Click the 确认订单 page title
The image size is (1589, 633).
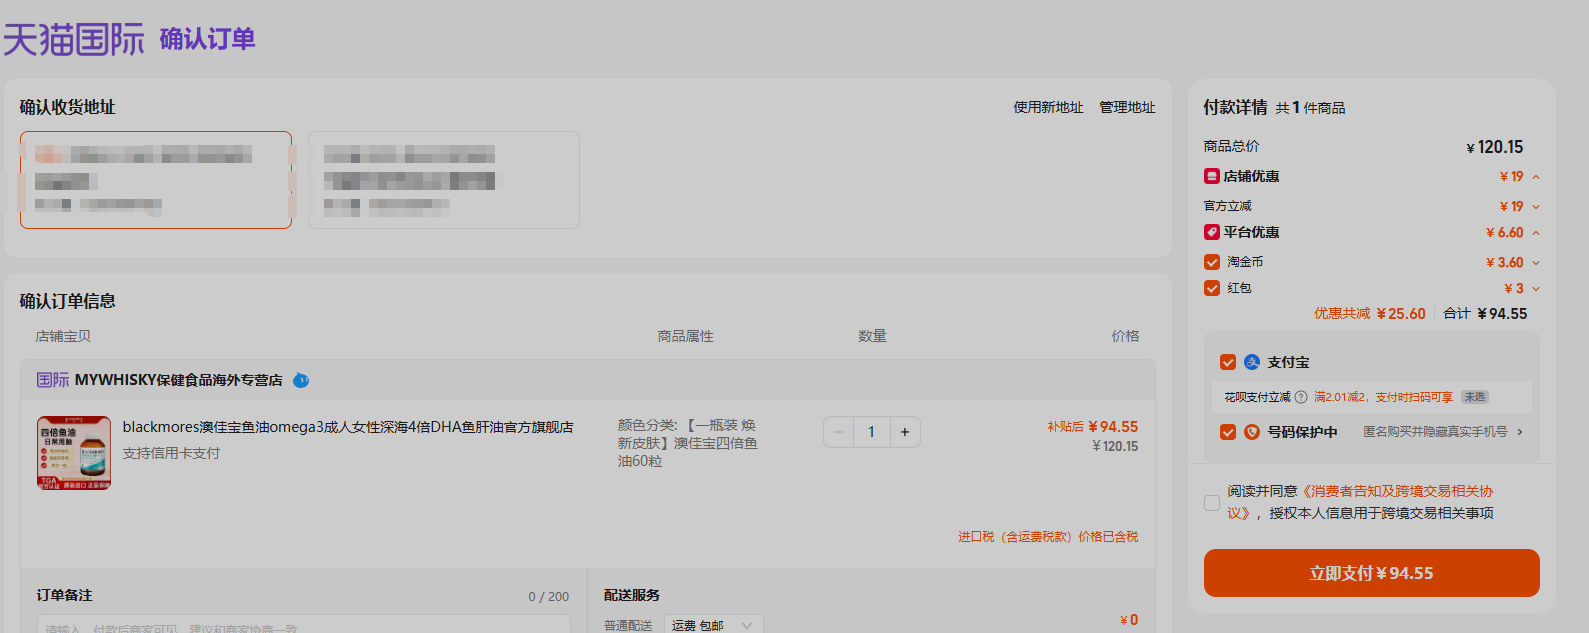point(208,39)
